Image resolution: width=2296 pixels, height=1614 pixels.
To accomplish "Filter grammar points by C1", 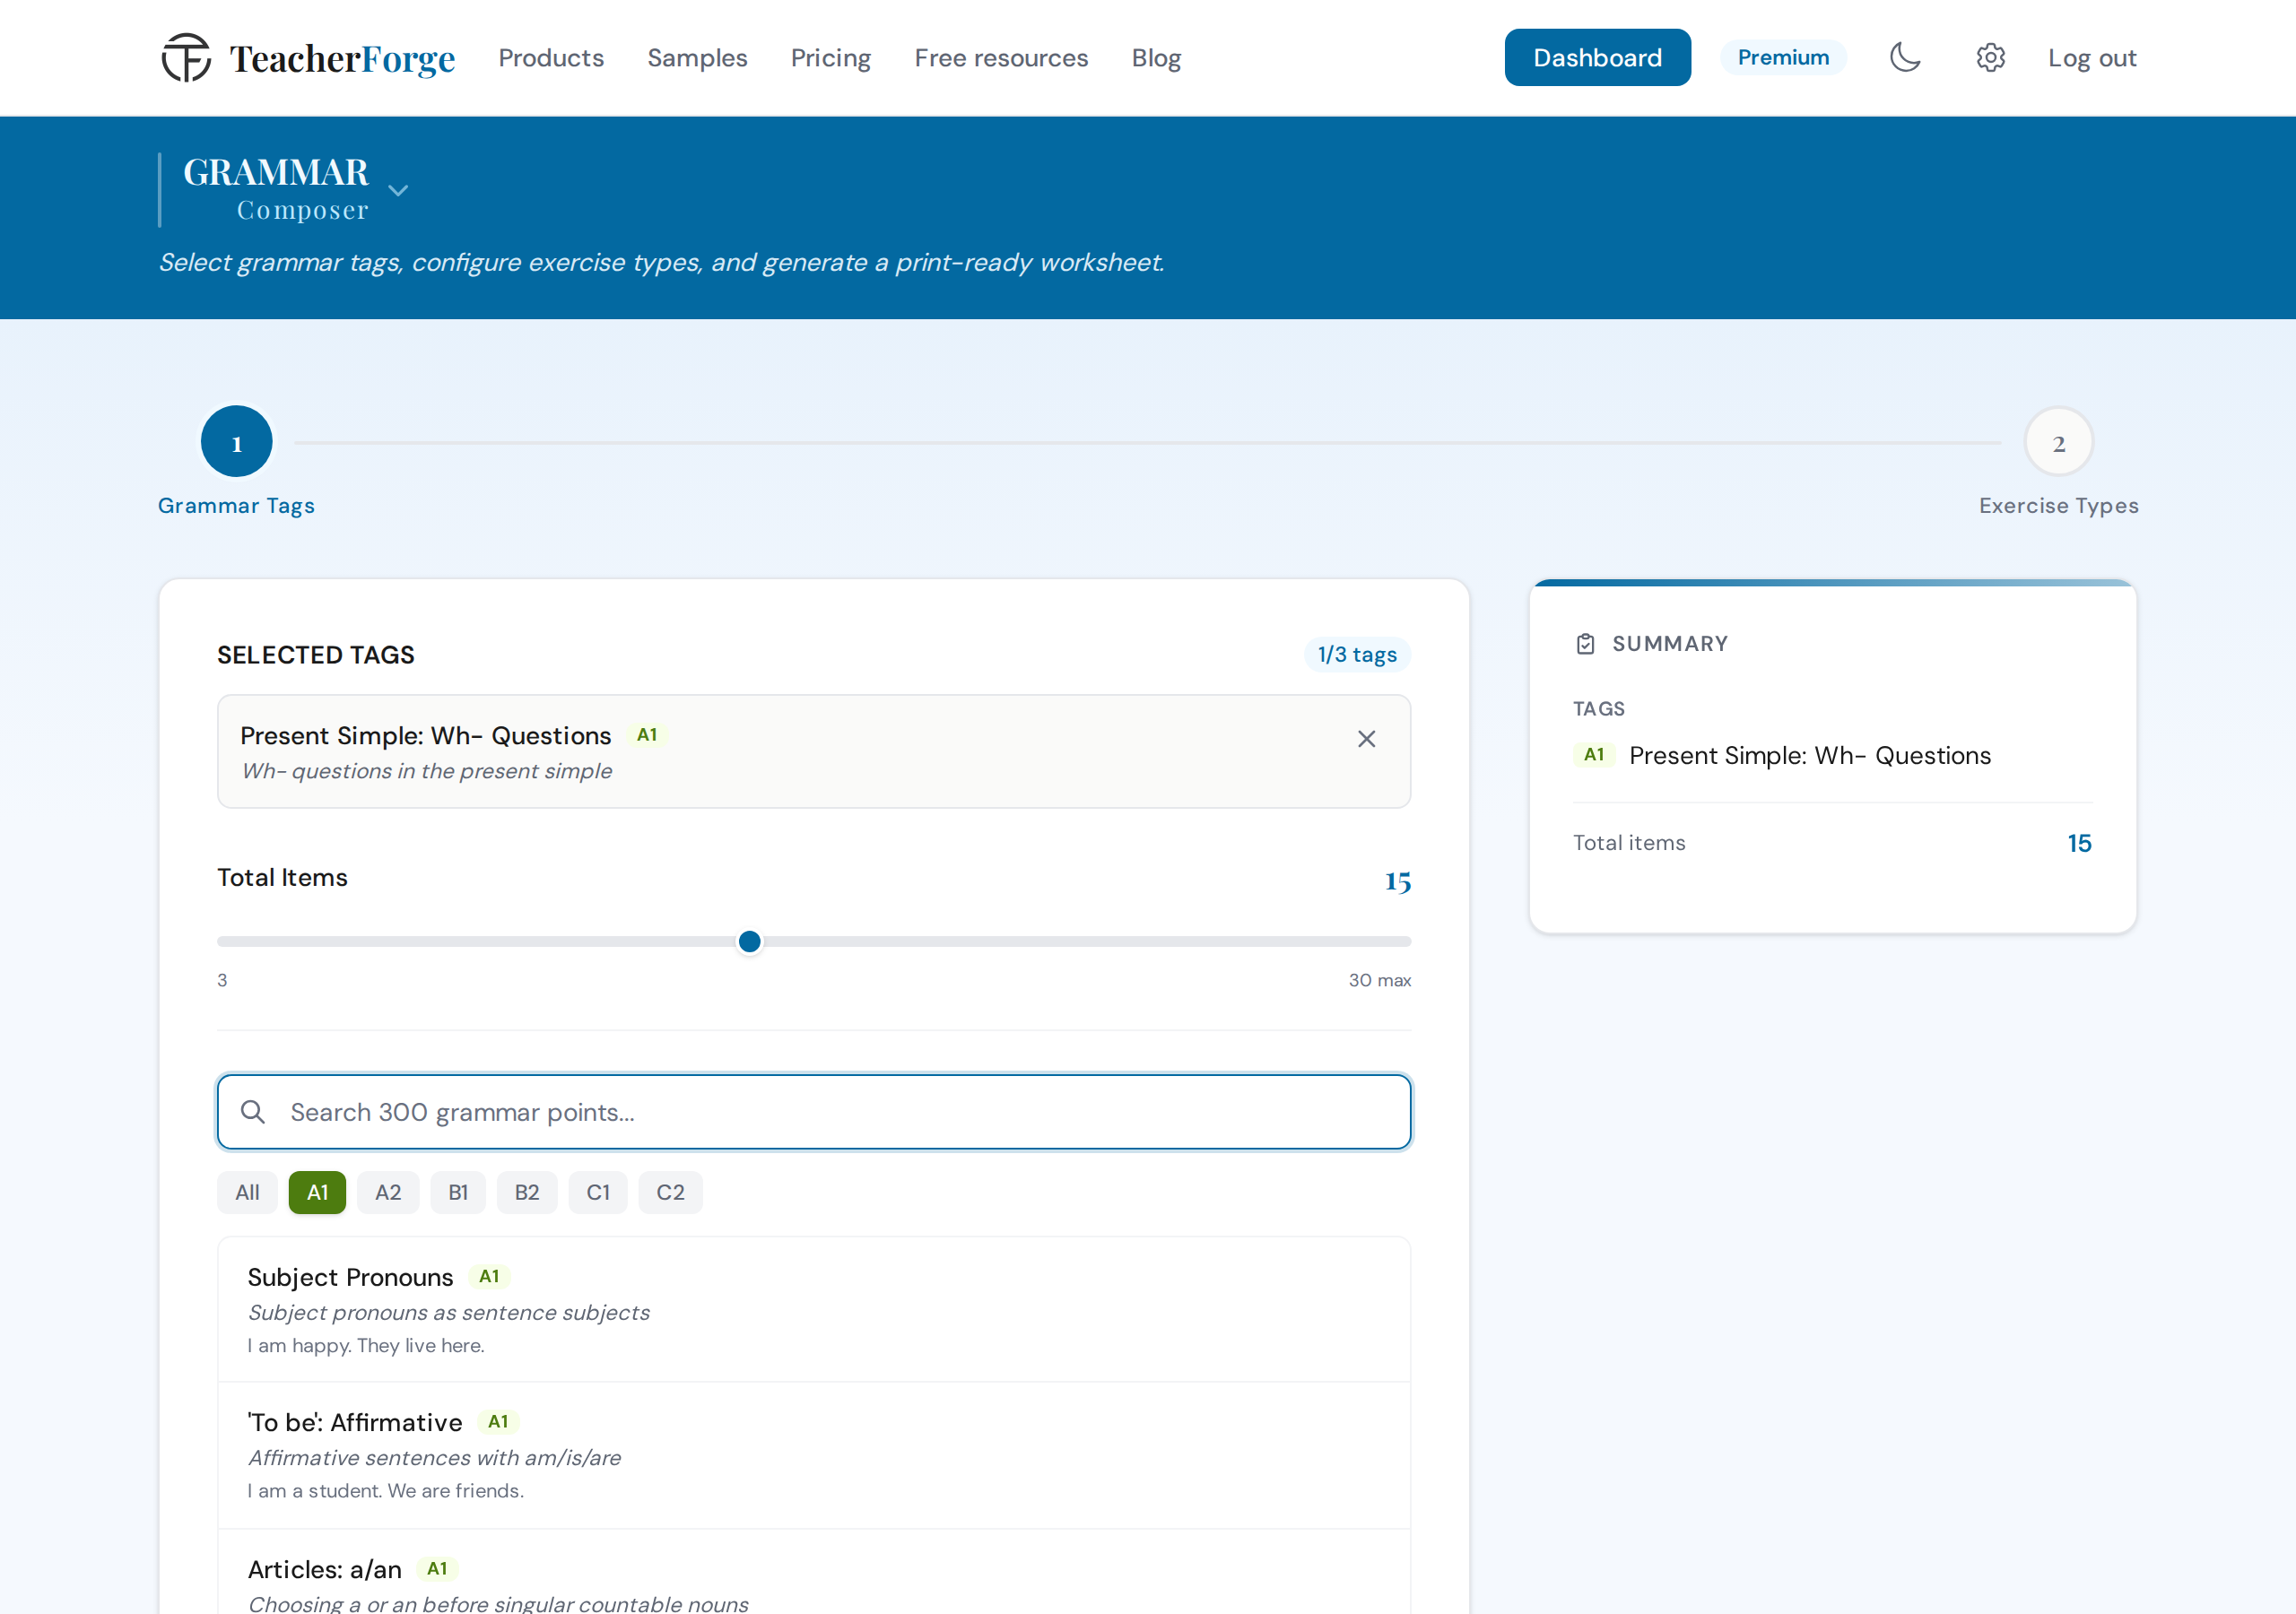I will coord(598,1192).
